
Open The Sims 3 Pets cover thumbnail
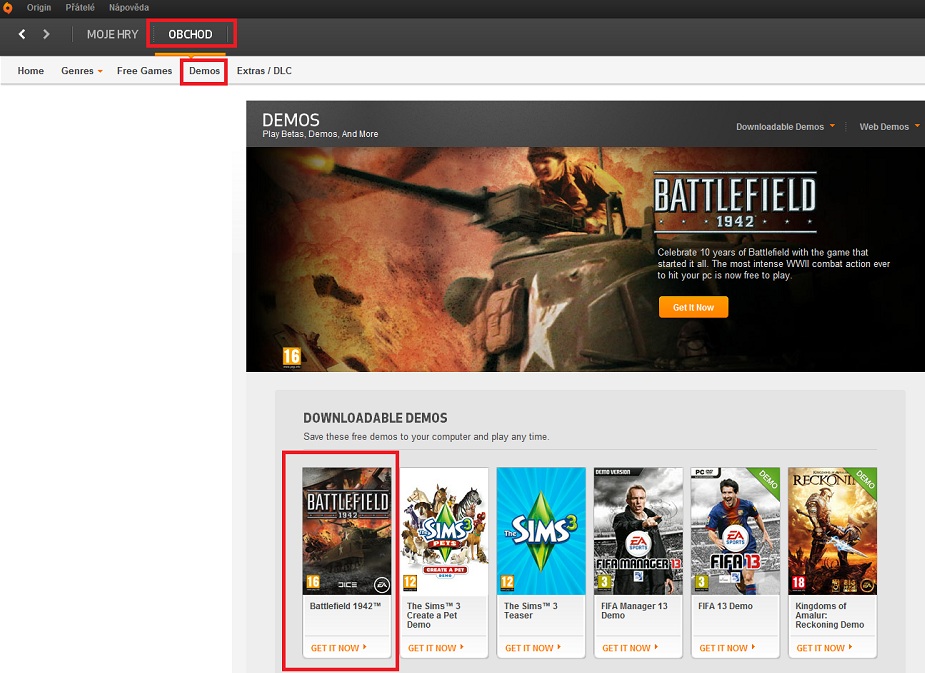pos(444,531)
